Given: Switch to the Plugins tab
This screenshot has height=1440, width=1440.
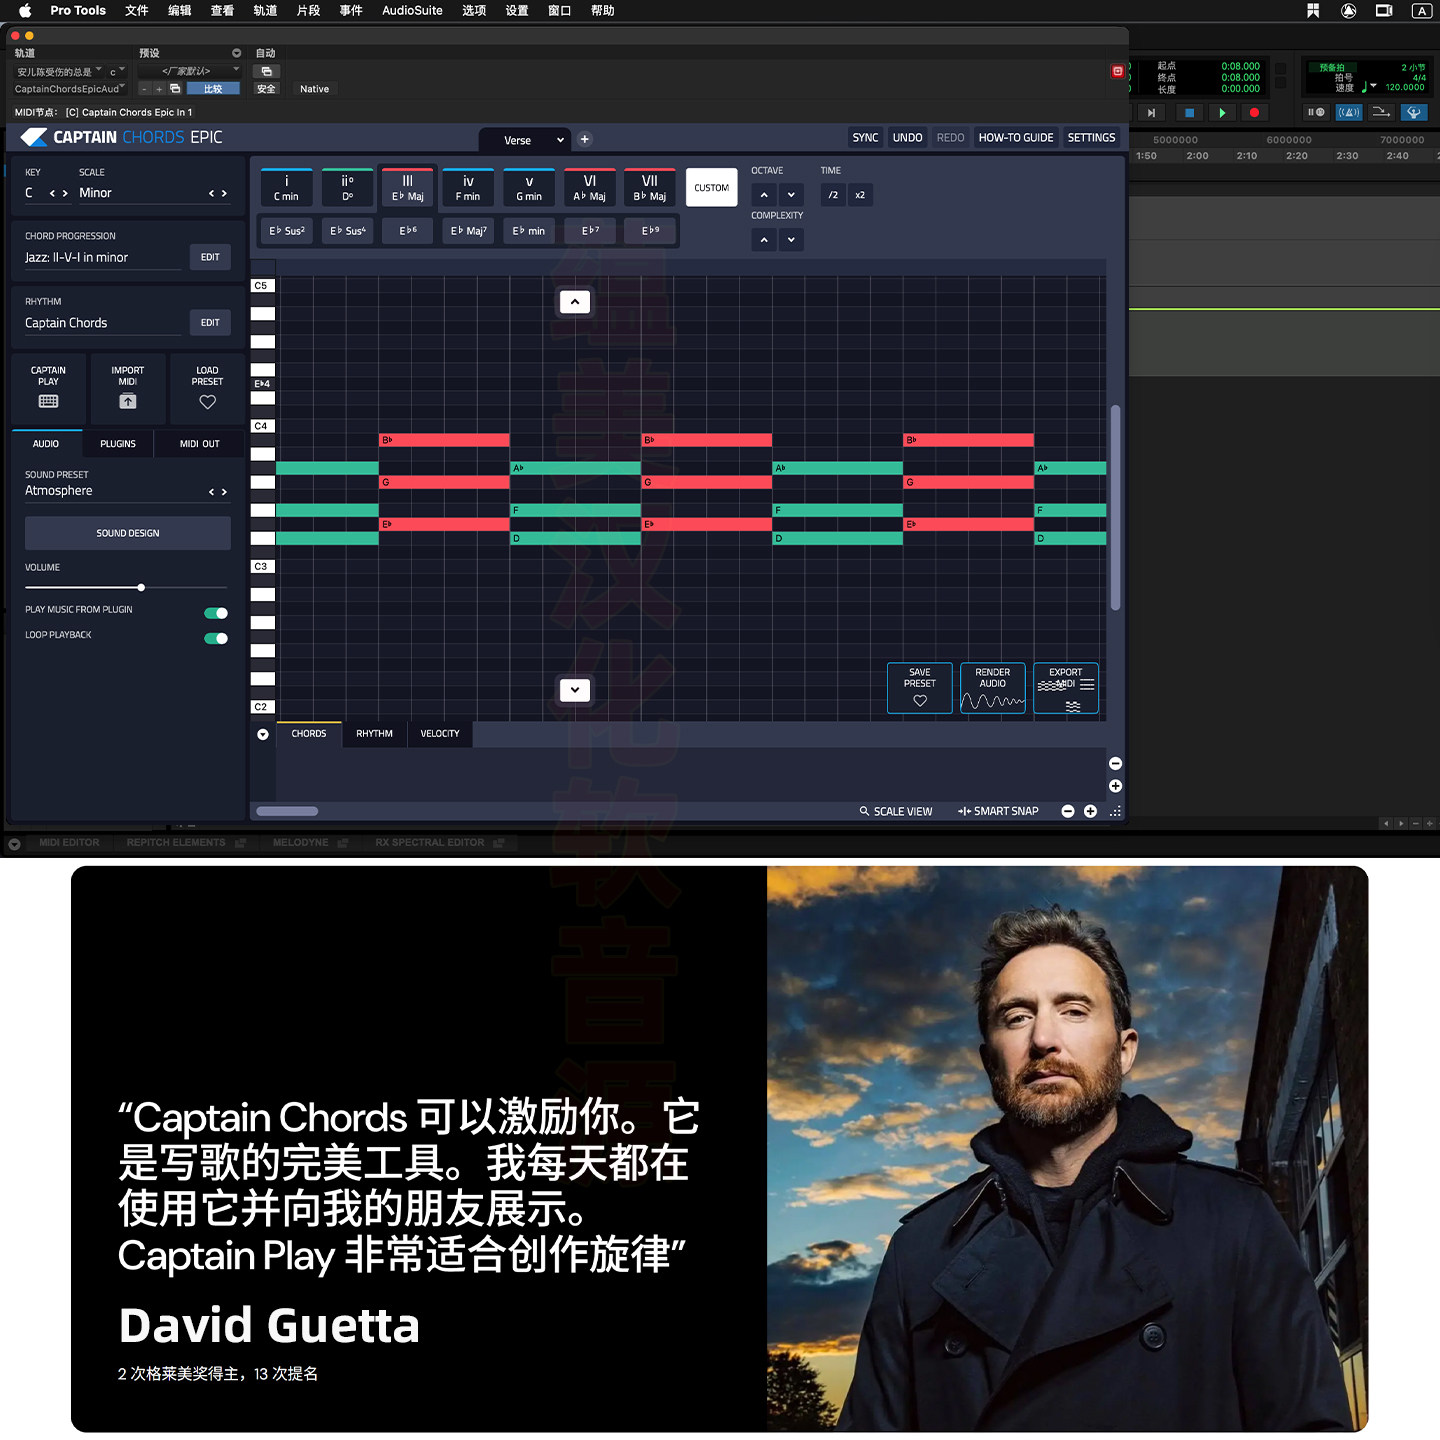Looking at the screenshot, I should (x=118, y=444).
